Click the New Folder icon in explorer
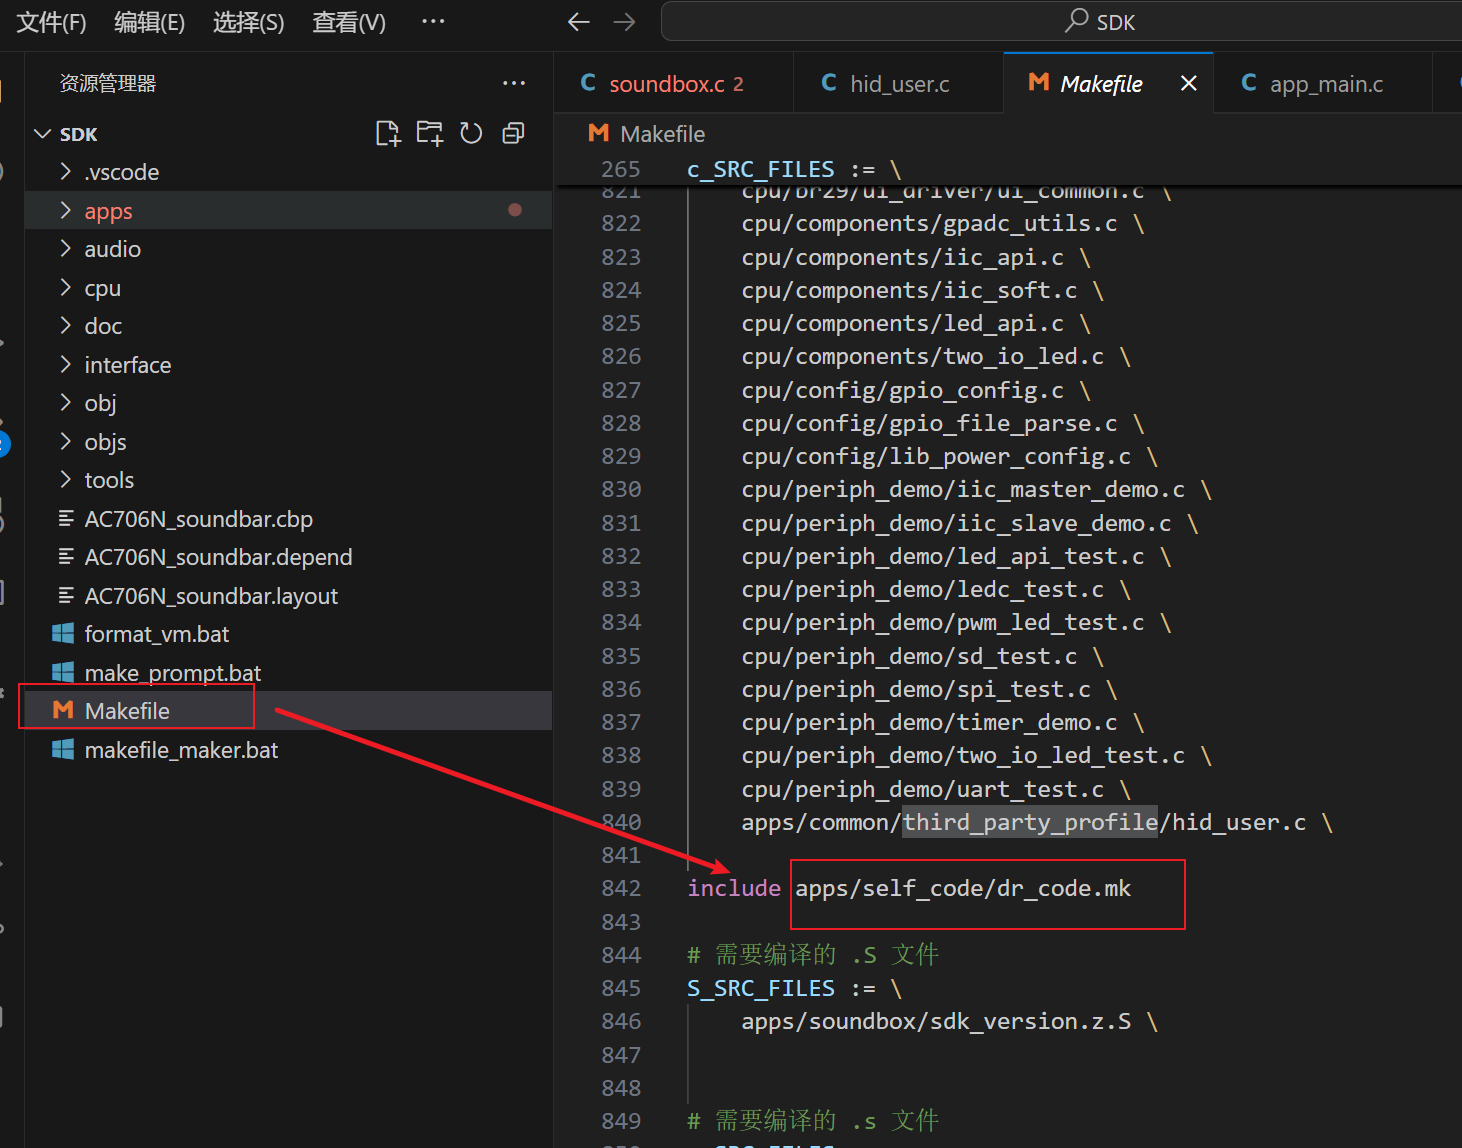Image resolution: width=1462 pixels, height=1148 pixels. (x=429, y=133)
